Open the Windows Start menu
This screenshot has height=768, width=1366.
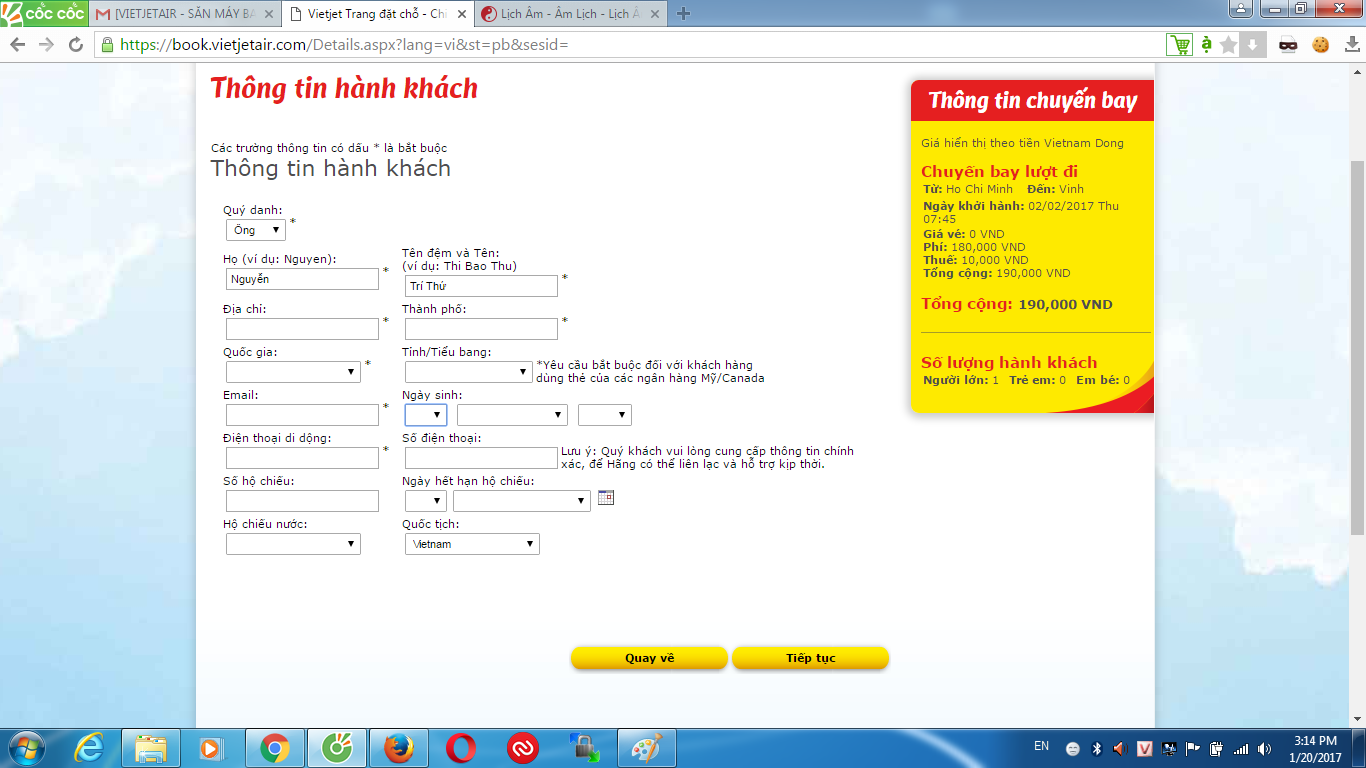[27, 748]
